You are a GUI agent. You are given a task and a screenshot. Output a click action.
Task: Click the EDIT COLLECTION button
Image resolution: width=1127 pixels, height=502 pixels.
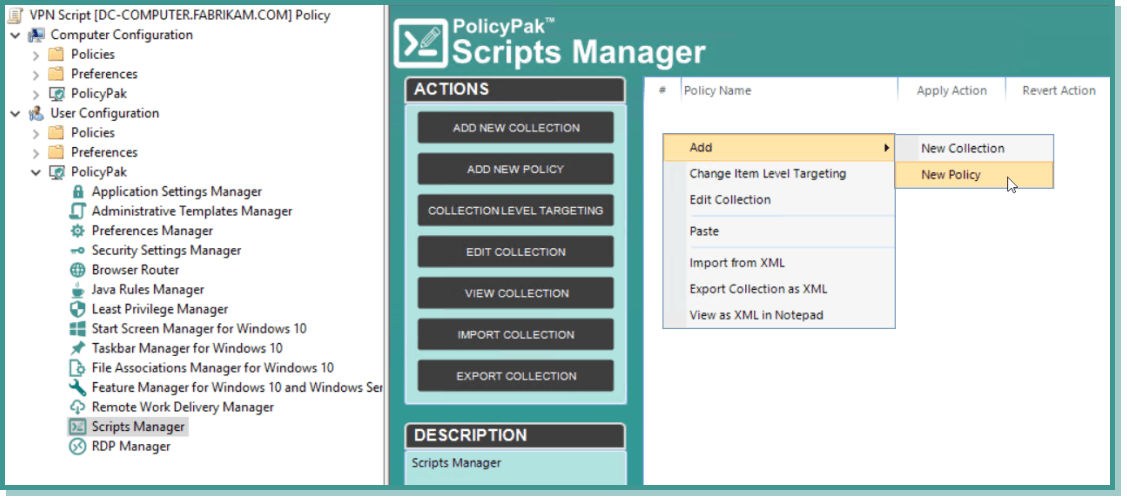pyautogui.click(x=515, y=252)
